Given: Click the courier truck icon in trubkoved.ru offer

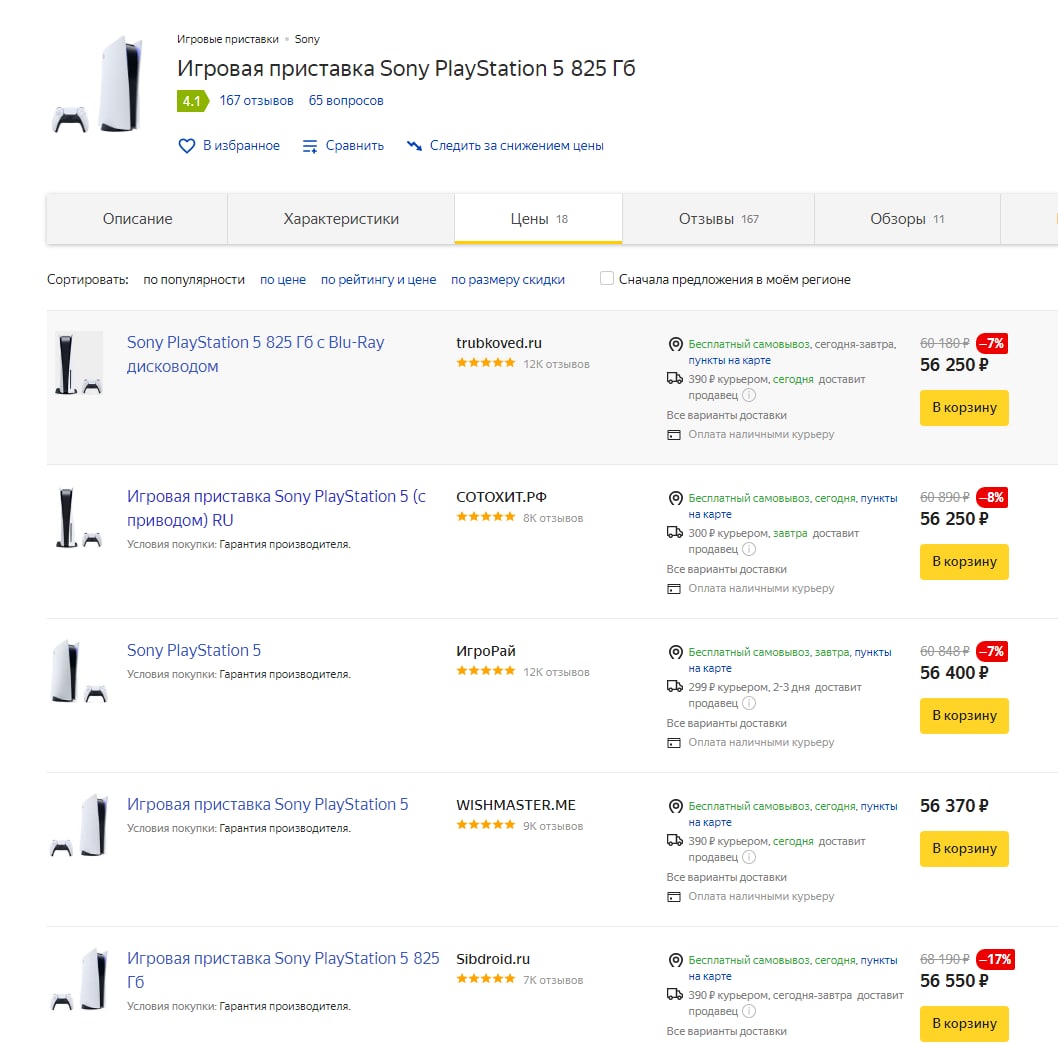Looking at the screenshot, I should pos(675,378).
